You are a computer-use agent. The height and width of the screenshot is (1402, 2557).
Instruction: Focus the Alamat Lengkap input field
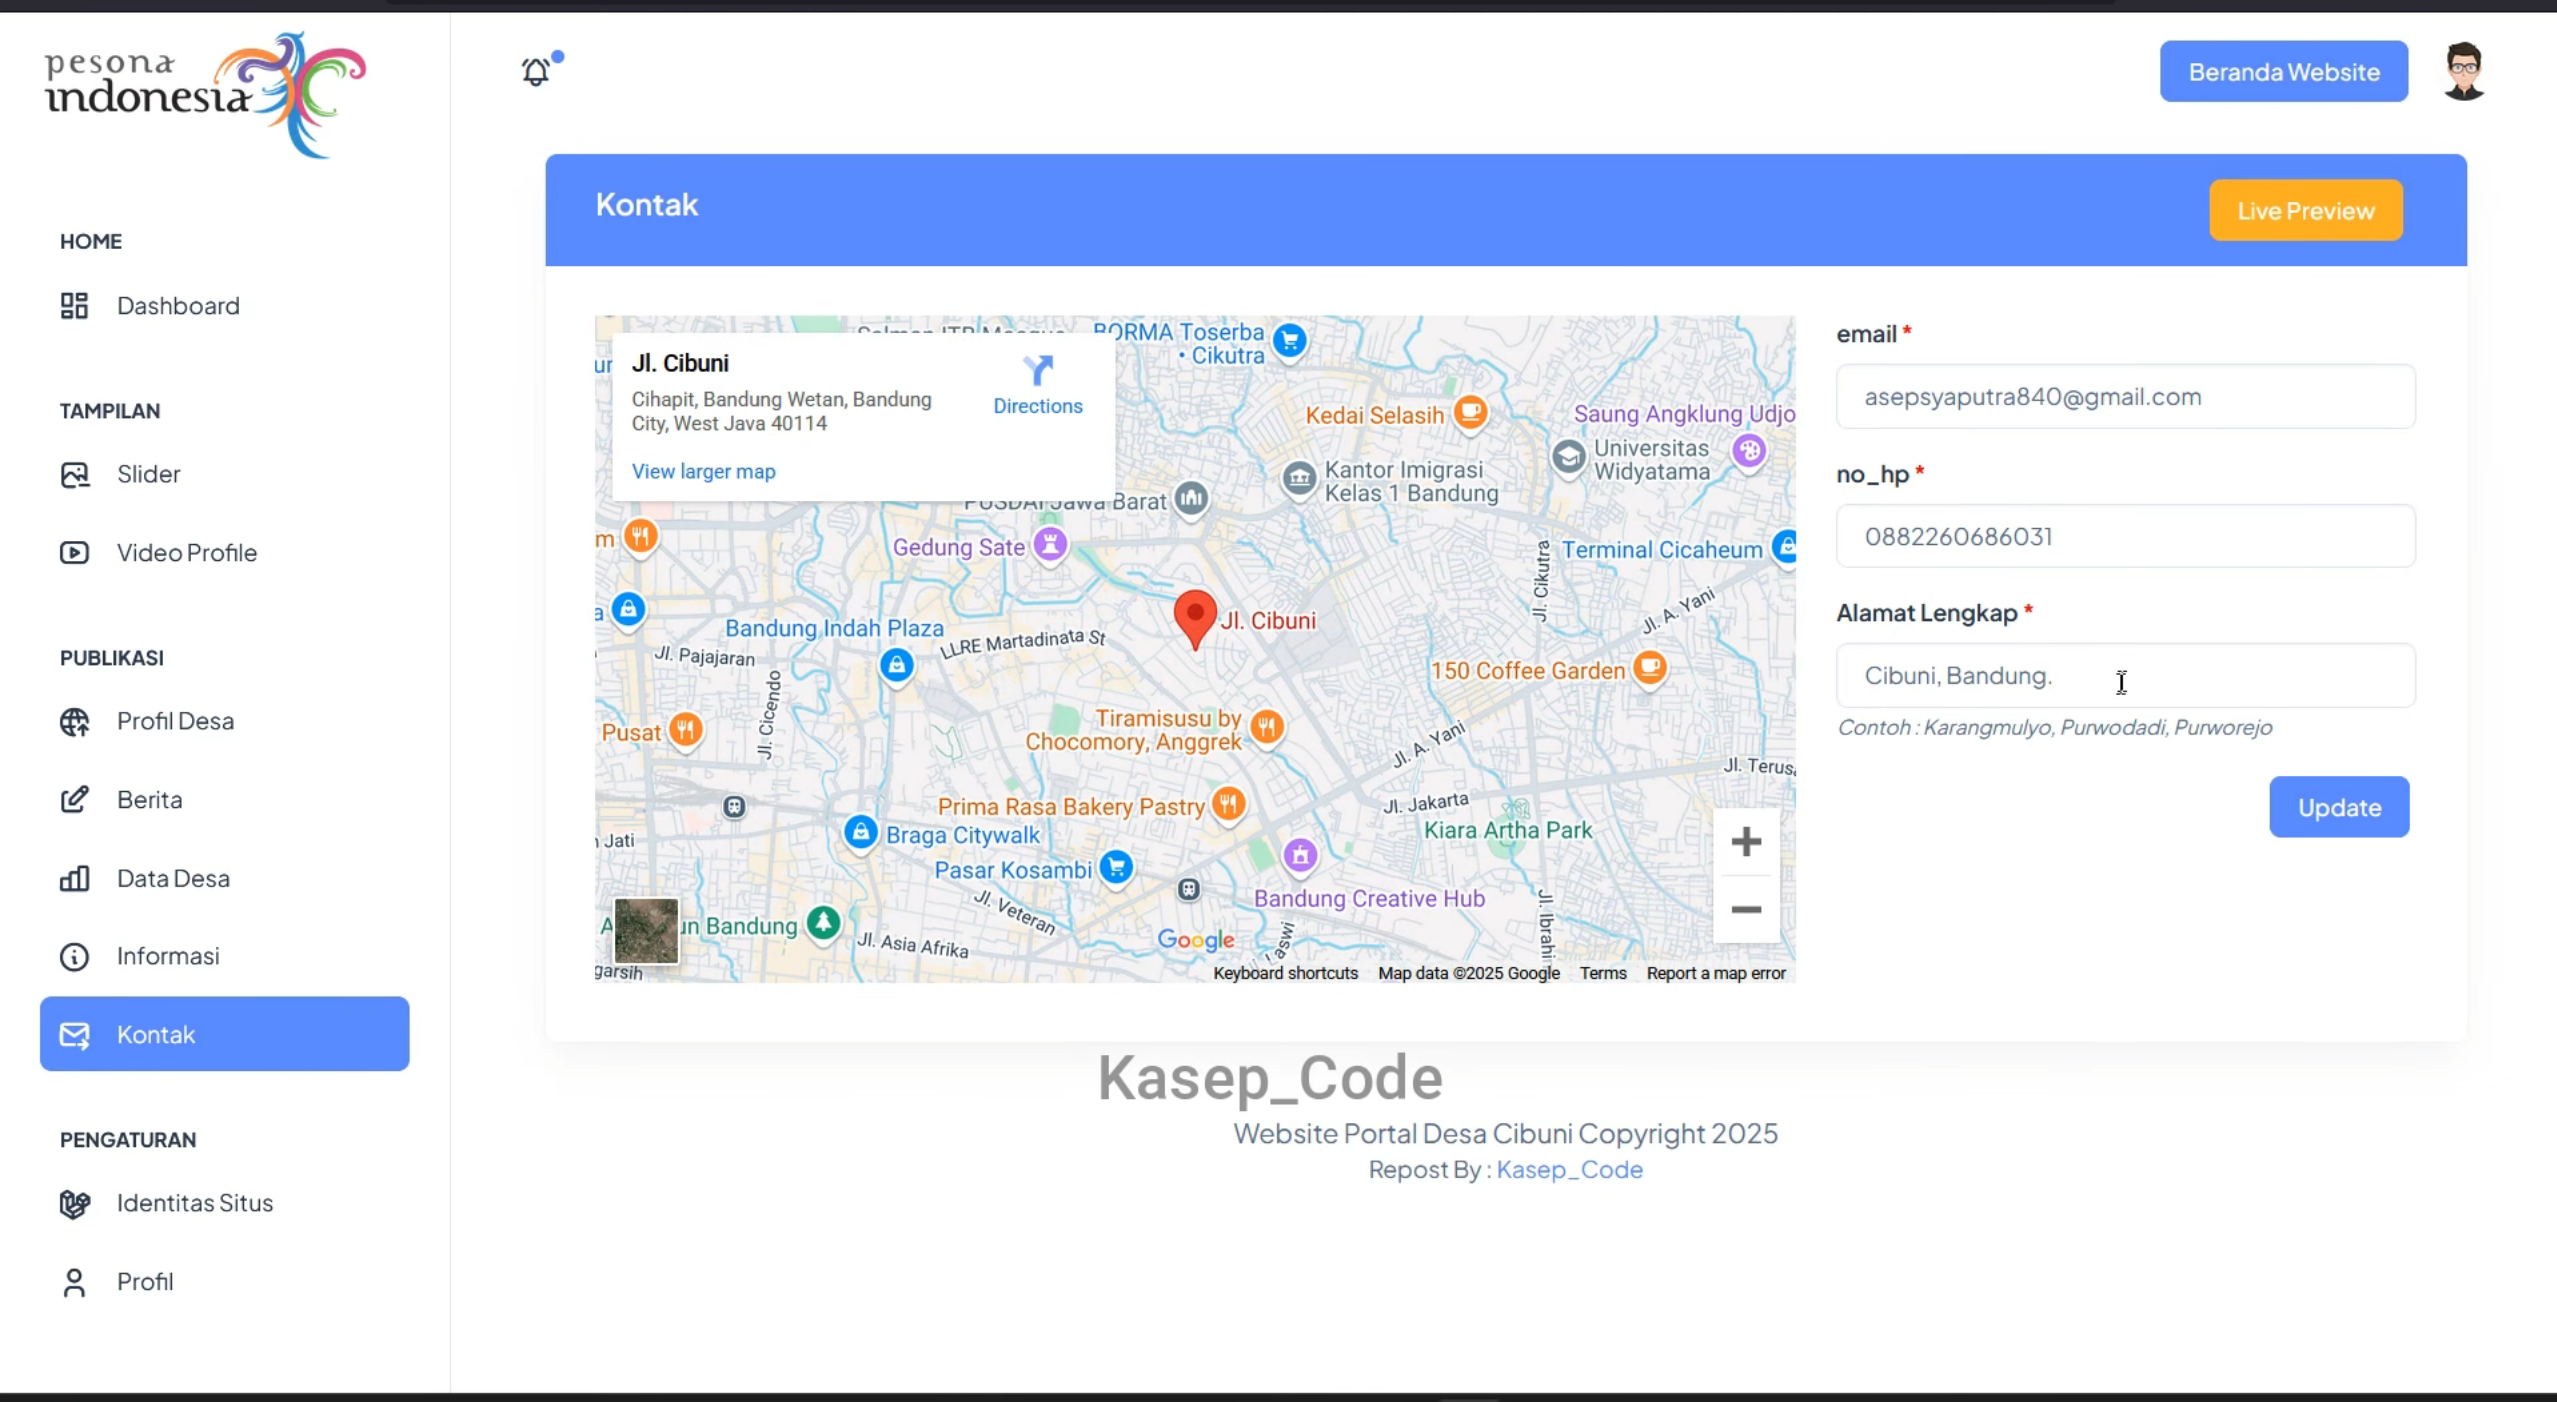pyautogui.click(x=2125, y=676)
